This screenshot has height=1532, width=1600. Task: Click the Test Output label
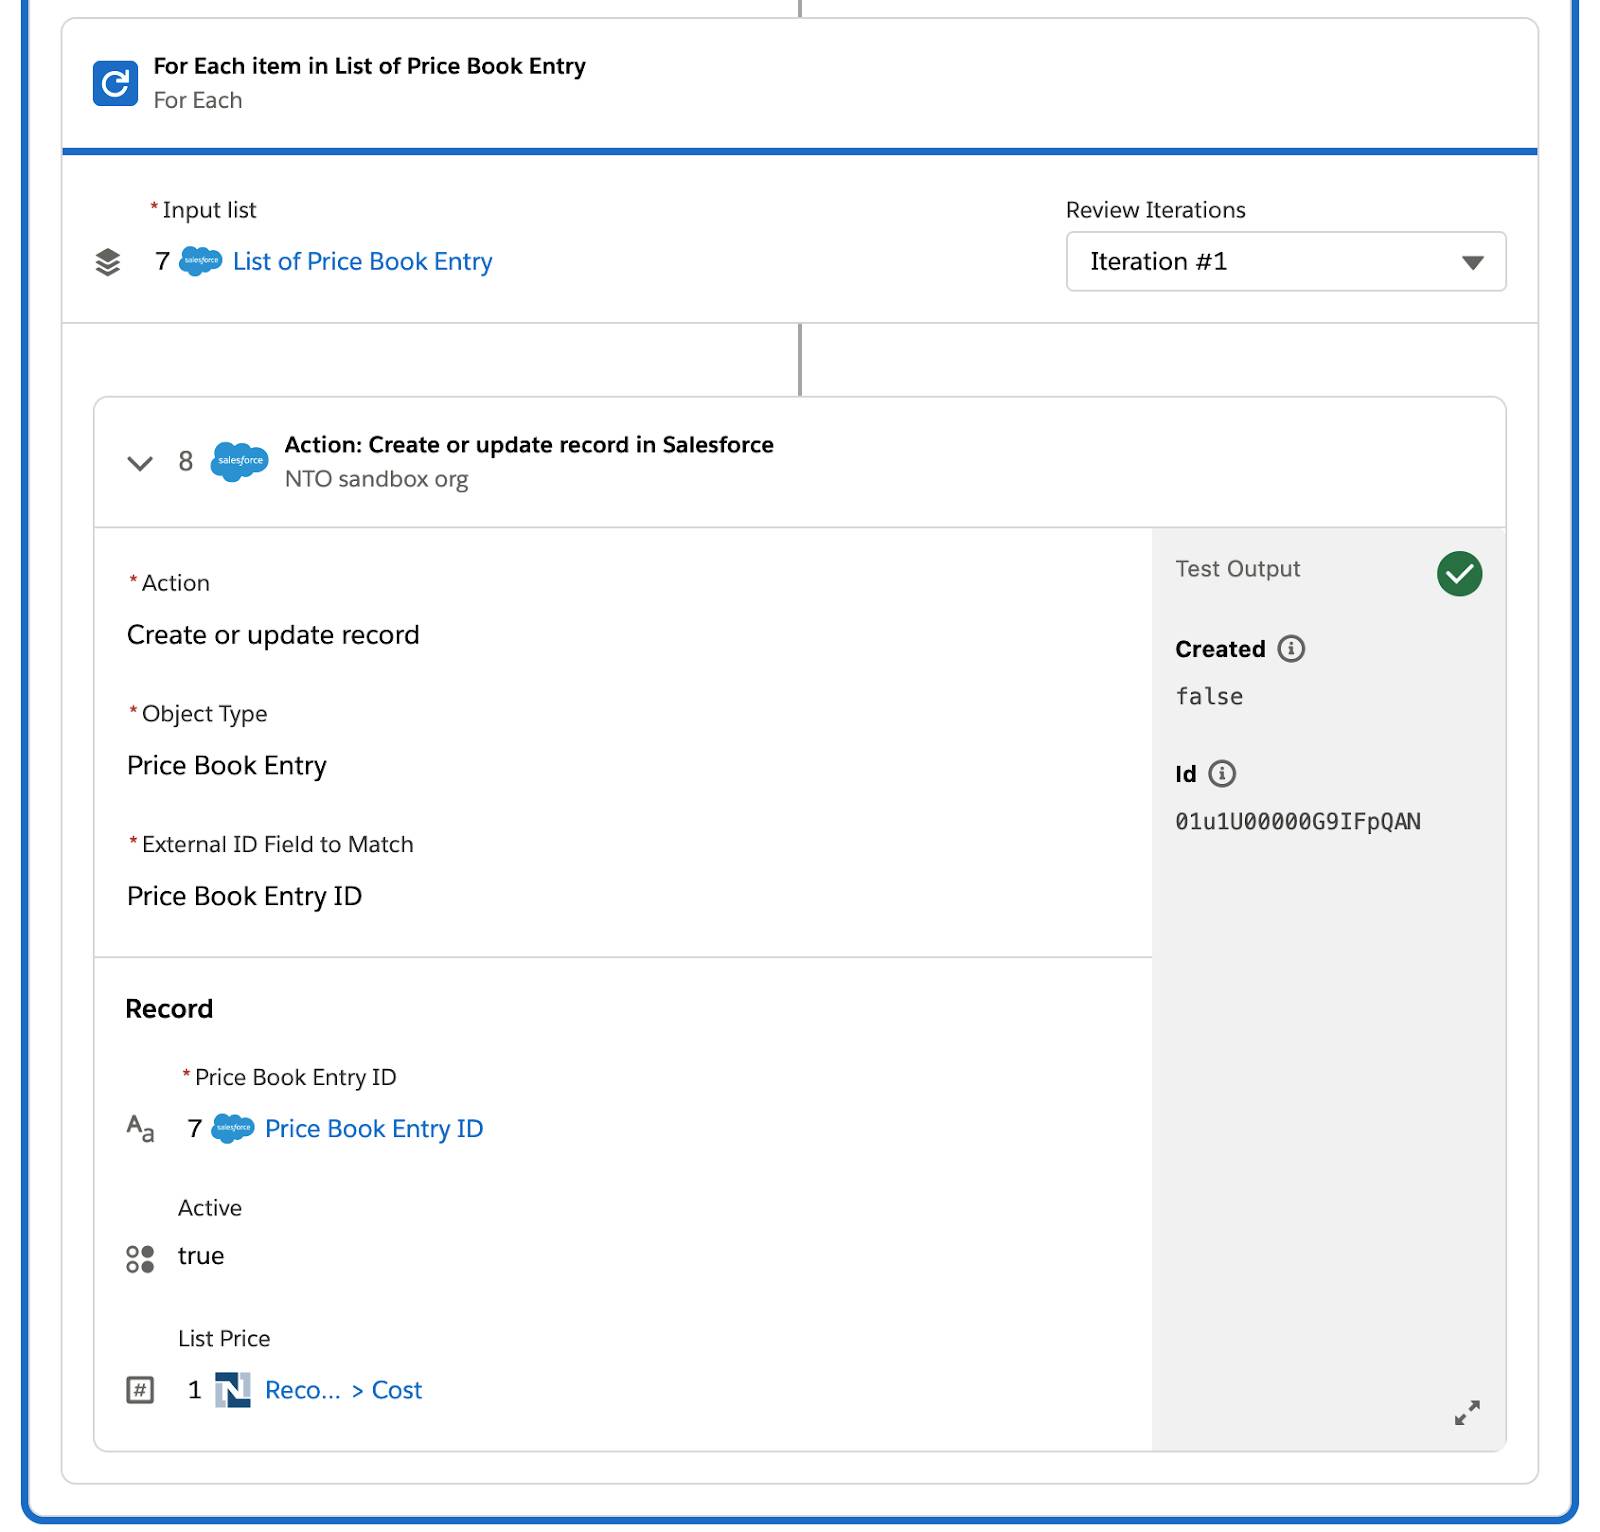pos(1238,569)
